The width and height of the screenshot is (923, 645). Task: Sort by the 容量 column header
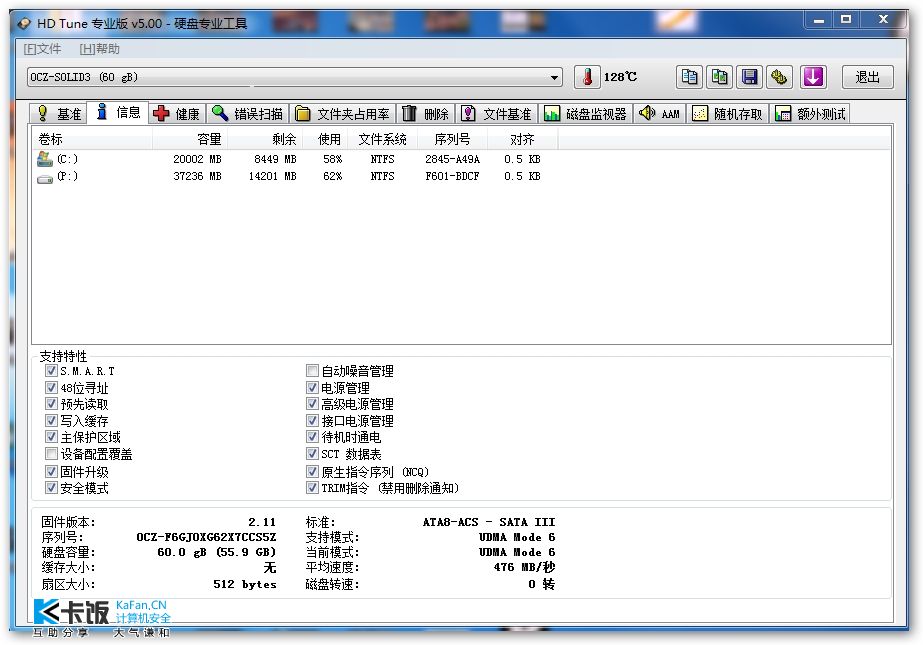click(x=190, y=139)
